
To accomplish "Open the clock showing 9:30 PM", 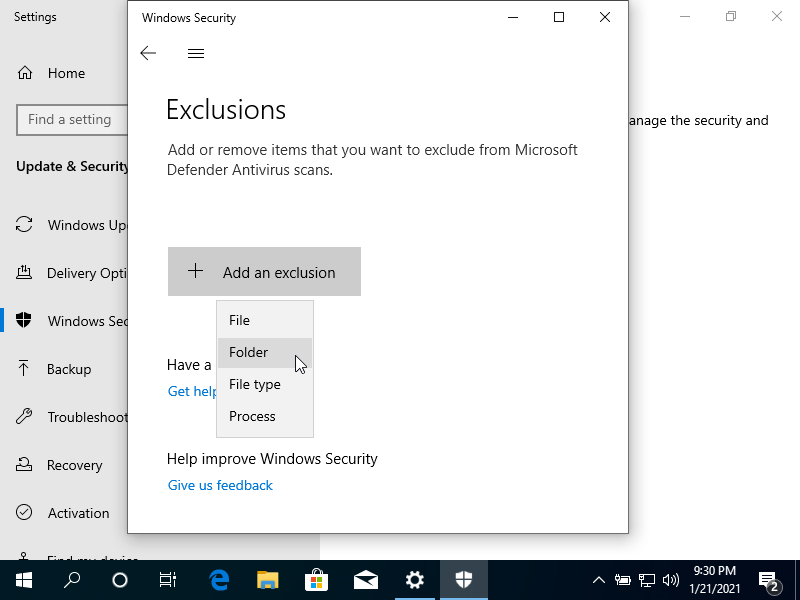I will (x=714, y=580).
